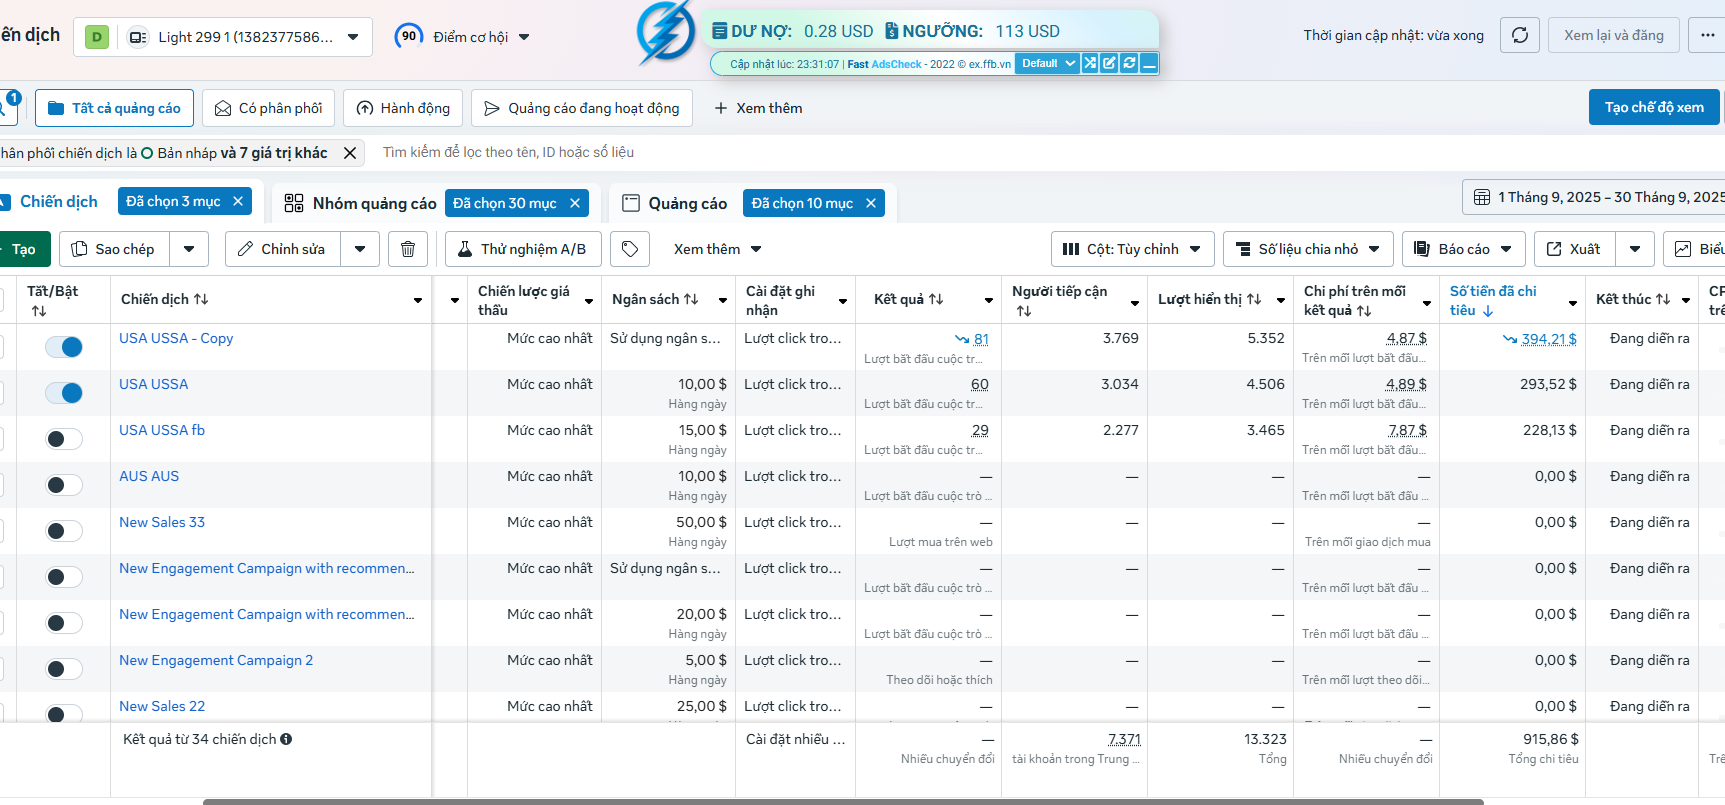The image size is (1725, 805).
Task: Click the Xem lại và đăng button
Action: tap(1614, 35)
